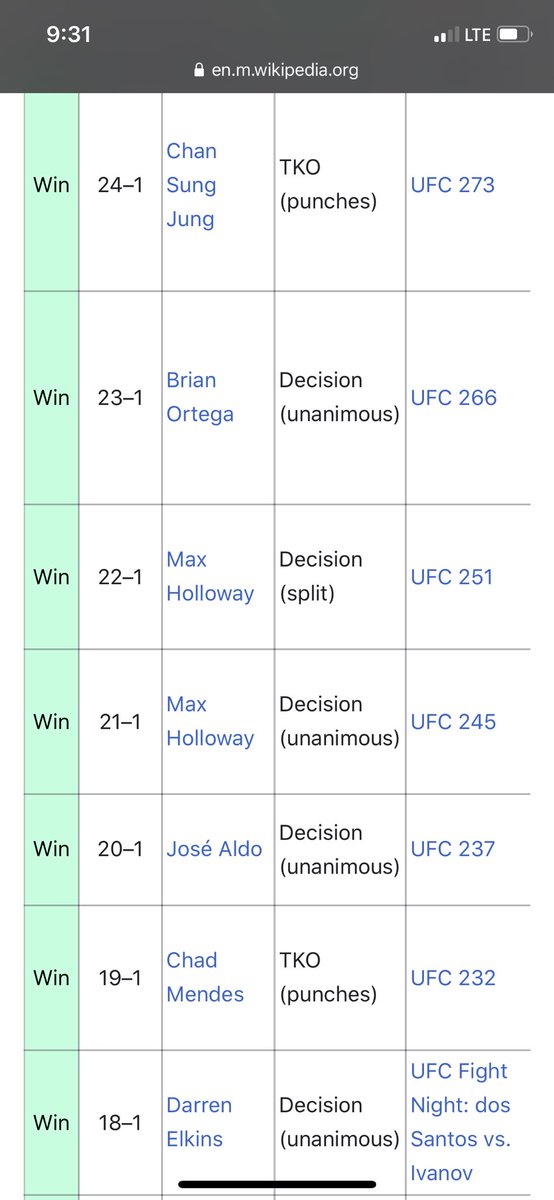Tap the lock icon beside en.m.wikipedia.org

pyautogui.click(x=199, y=71)
